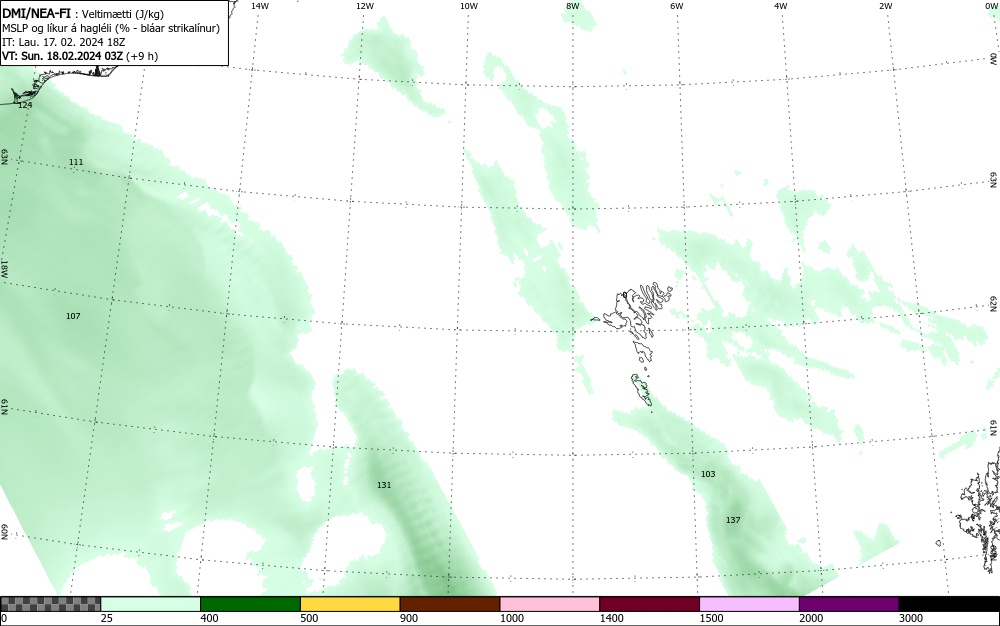Viewport: 1000px width, 626px height.
Task: Click the legend tick value 25
Action: [x=107, y=618]
